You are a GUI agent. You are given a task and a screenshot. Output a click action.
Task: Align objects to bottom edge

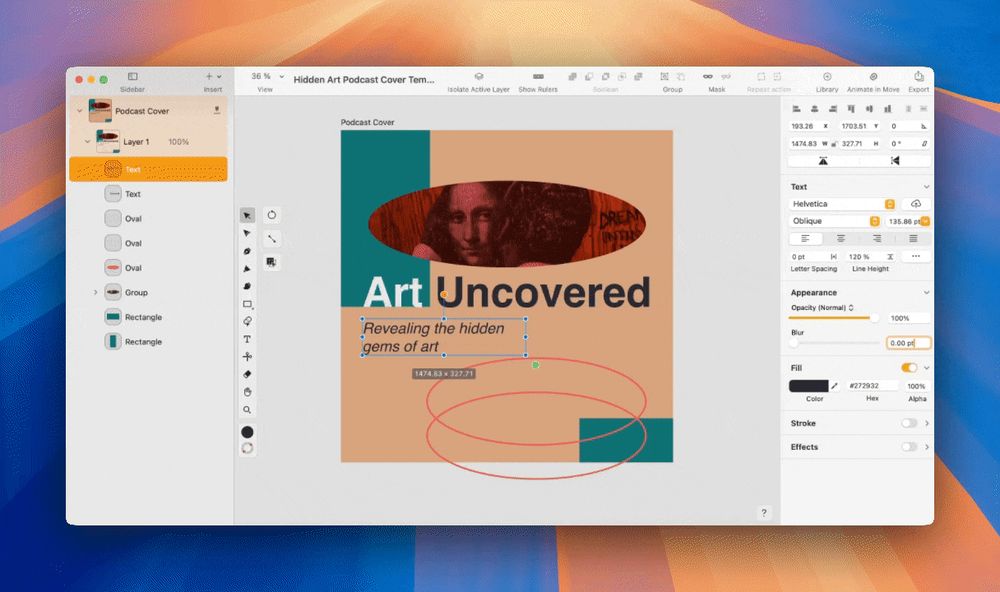point(887,109)
